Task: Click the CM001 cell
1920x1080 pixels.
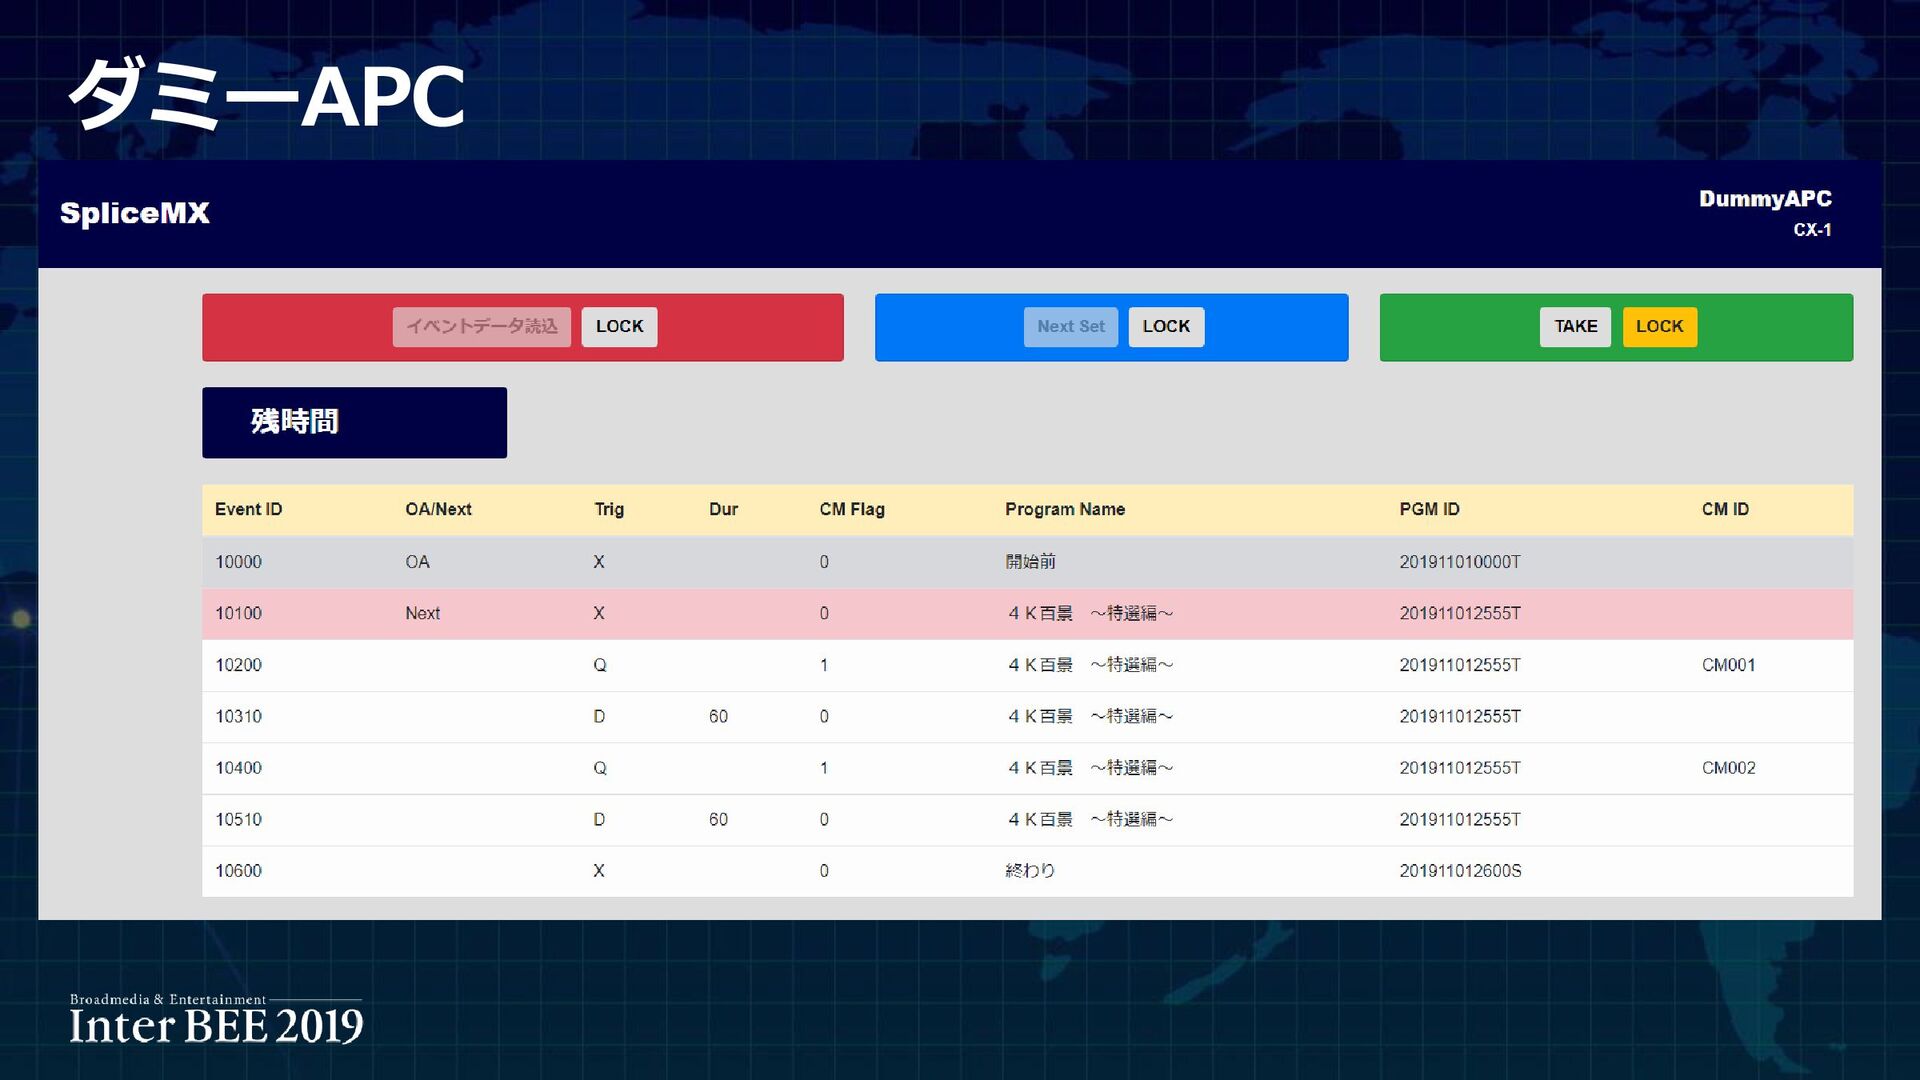Action: click(1728, 665)
